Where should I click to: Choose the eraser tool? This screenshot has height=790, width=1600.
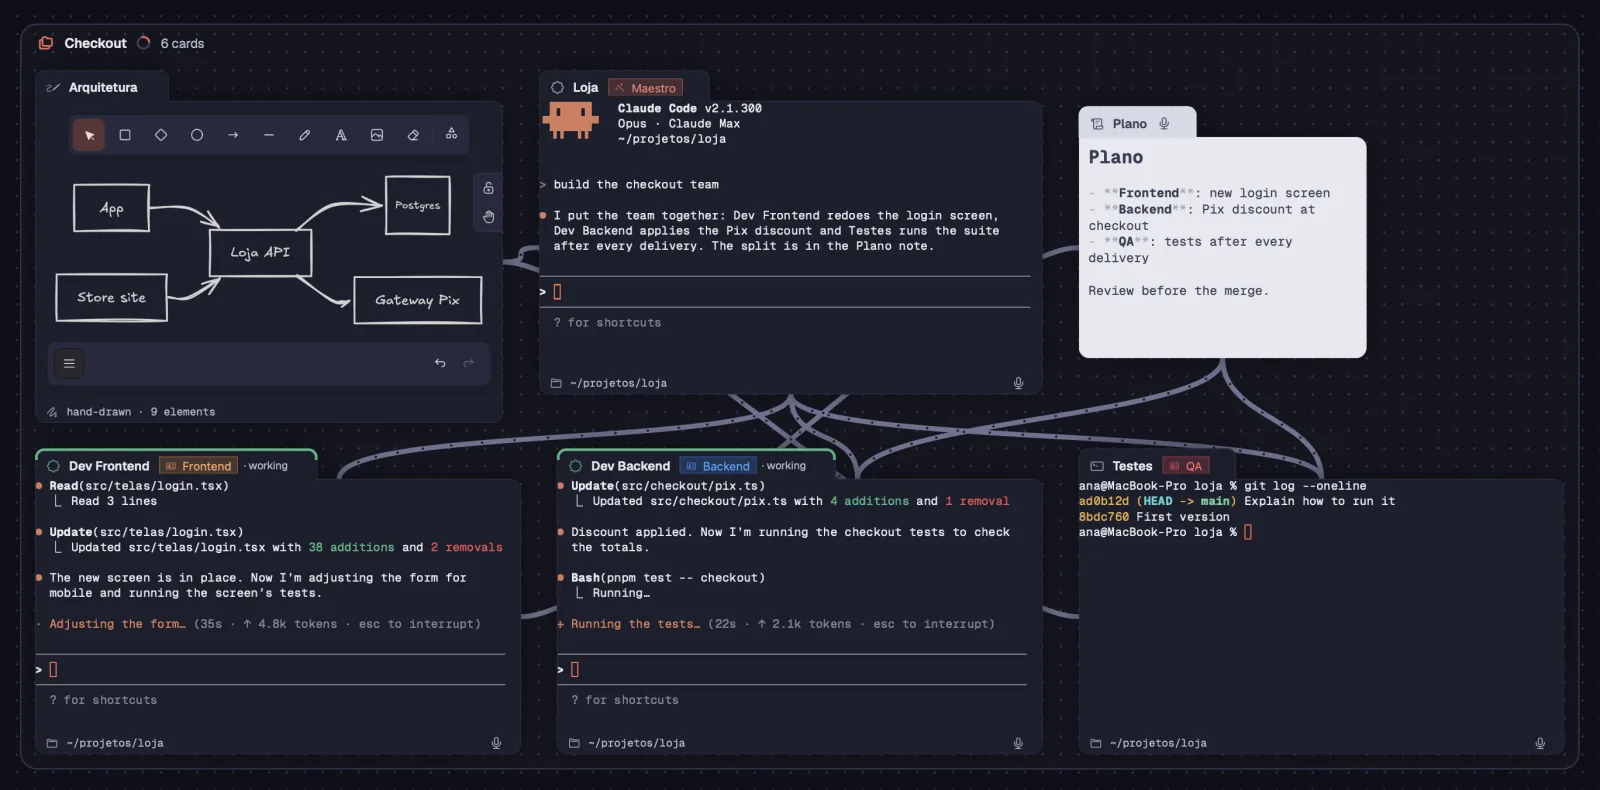click(413, 135)
